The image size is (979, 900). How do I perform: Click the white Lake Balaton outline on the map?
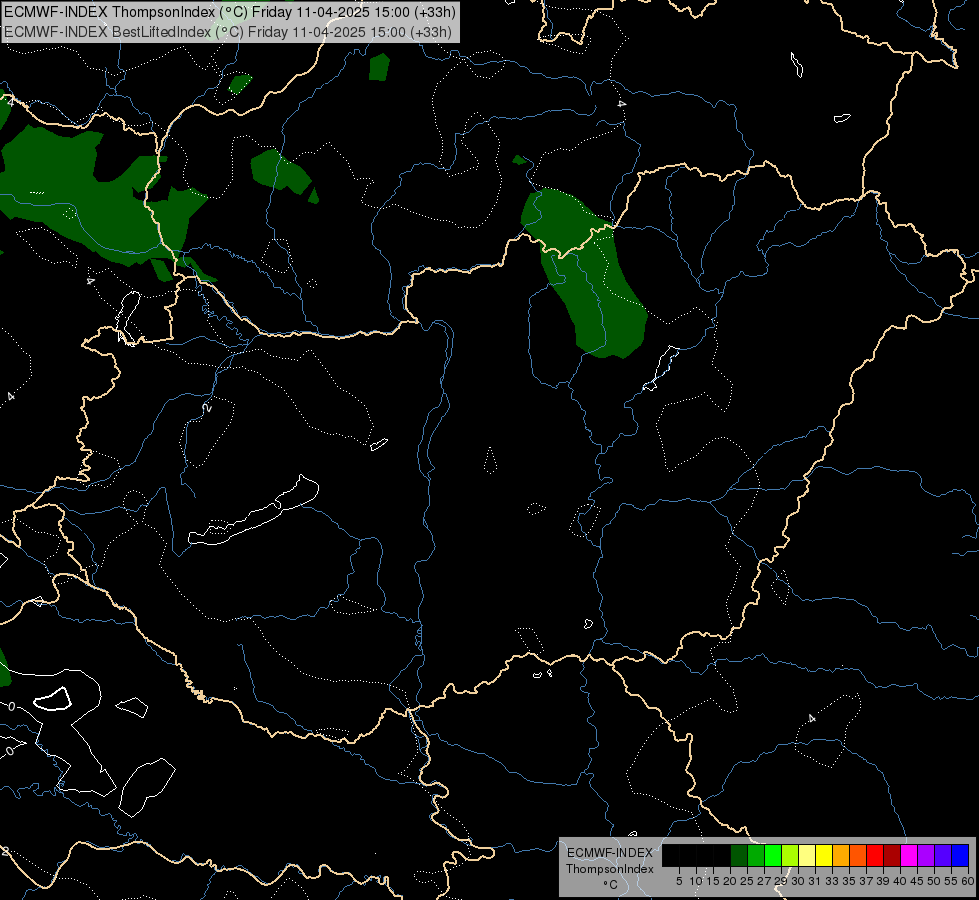(253, 512)
